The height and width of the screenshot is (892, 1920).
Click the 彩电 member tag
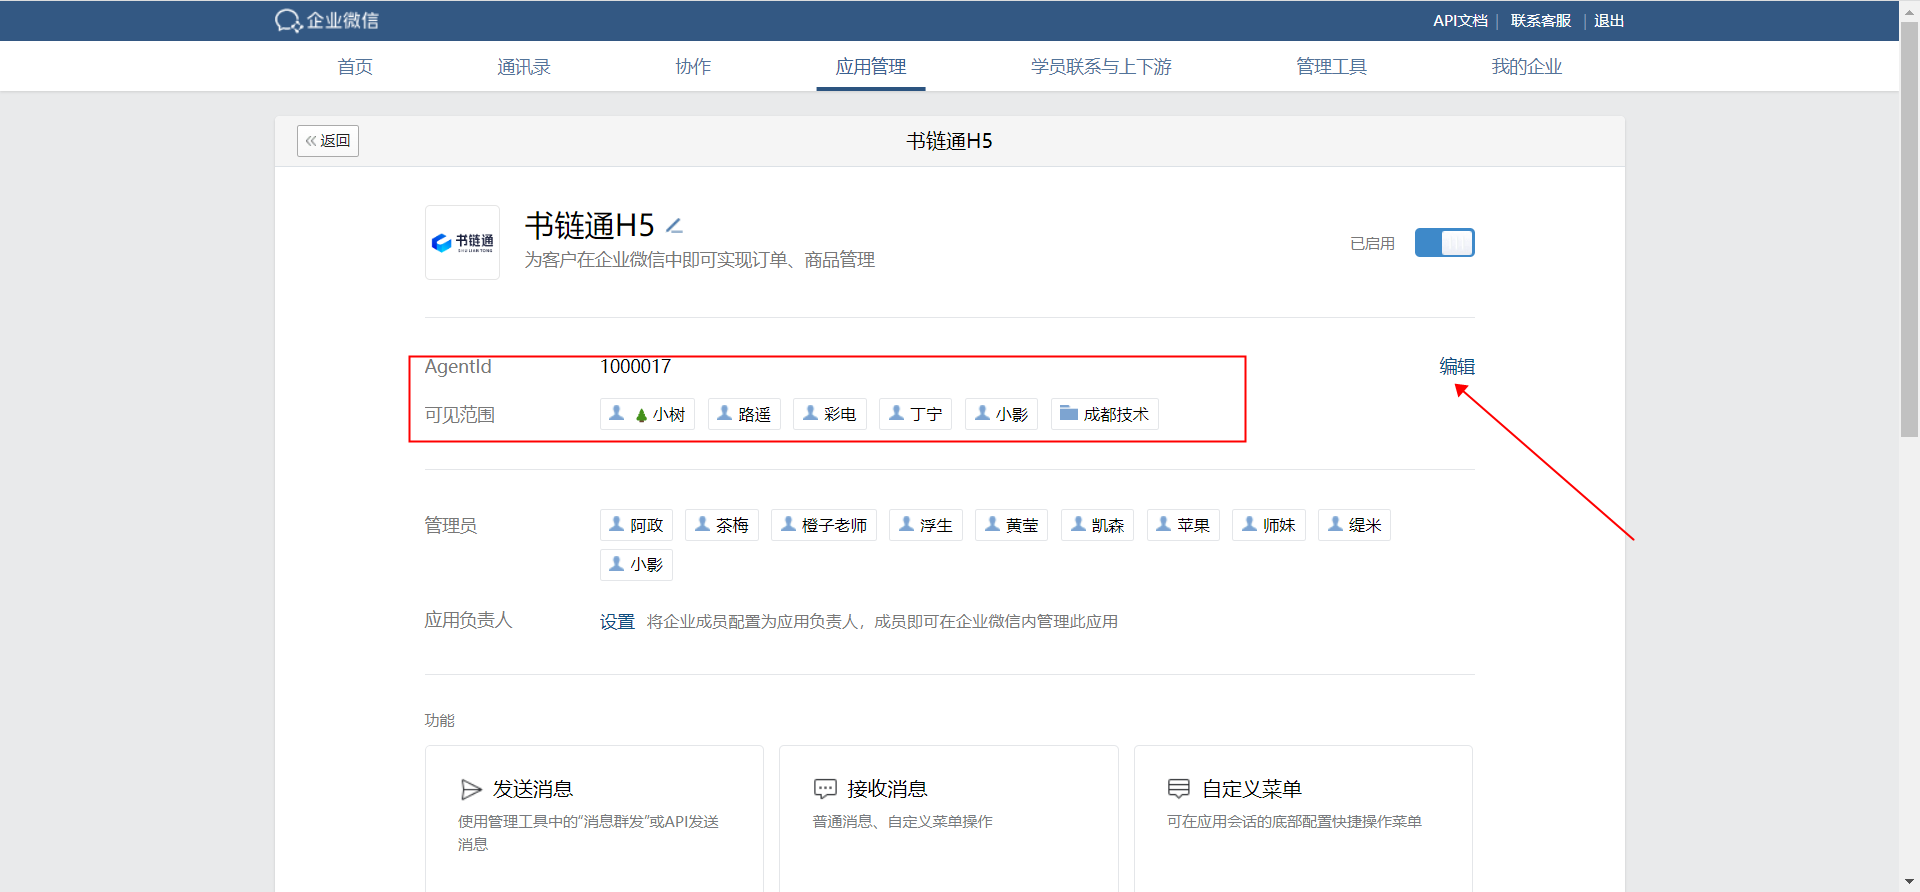pos(830,414)
